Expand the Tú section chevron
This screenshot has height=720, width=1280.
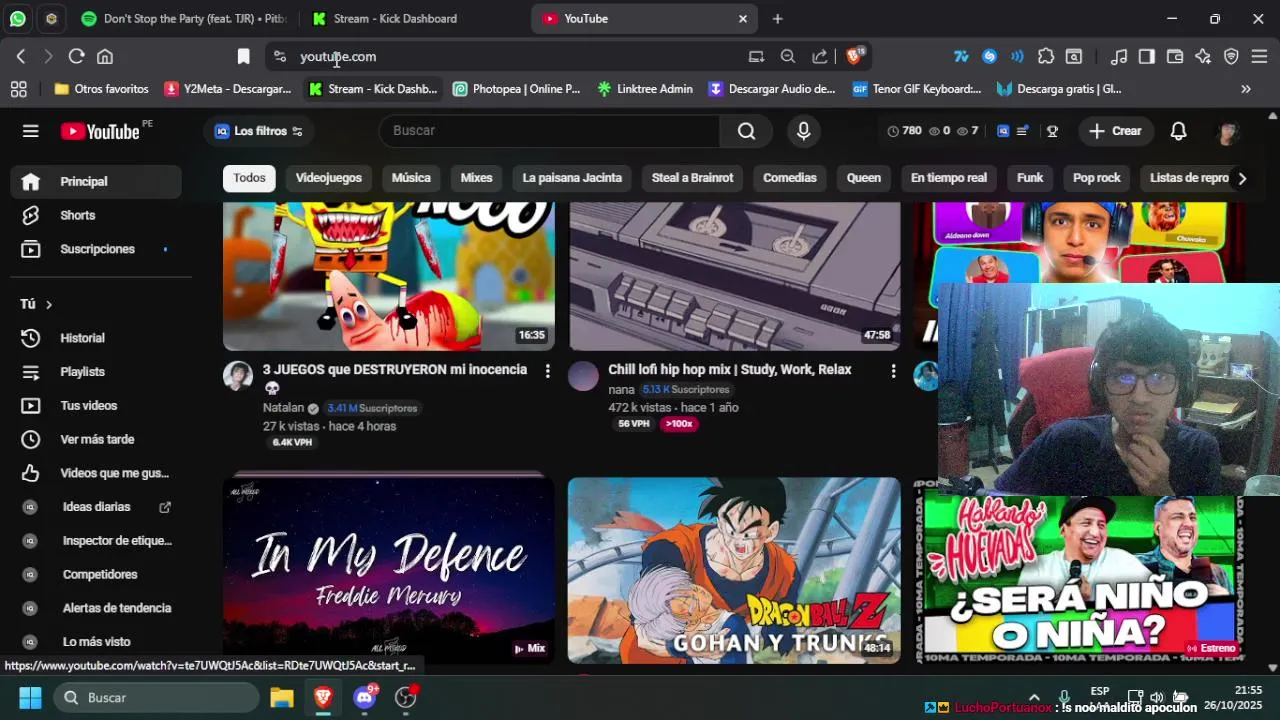(48, 304)
